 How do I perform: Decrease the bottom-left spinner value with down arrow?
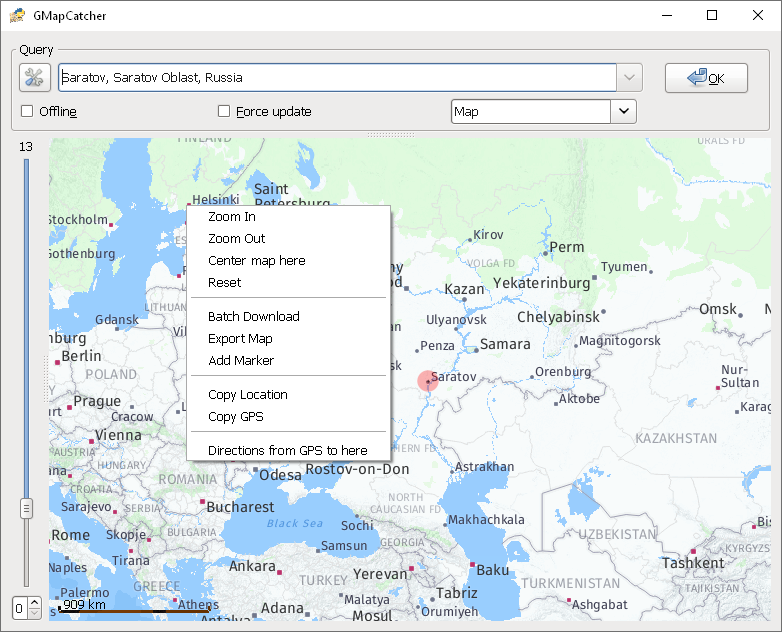click(34, 613)
